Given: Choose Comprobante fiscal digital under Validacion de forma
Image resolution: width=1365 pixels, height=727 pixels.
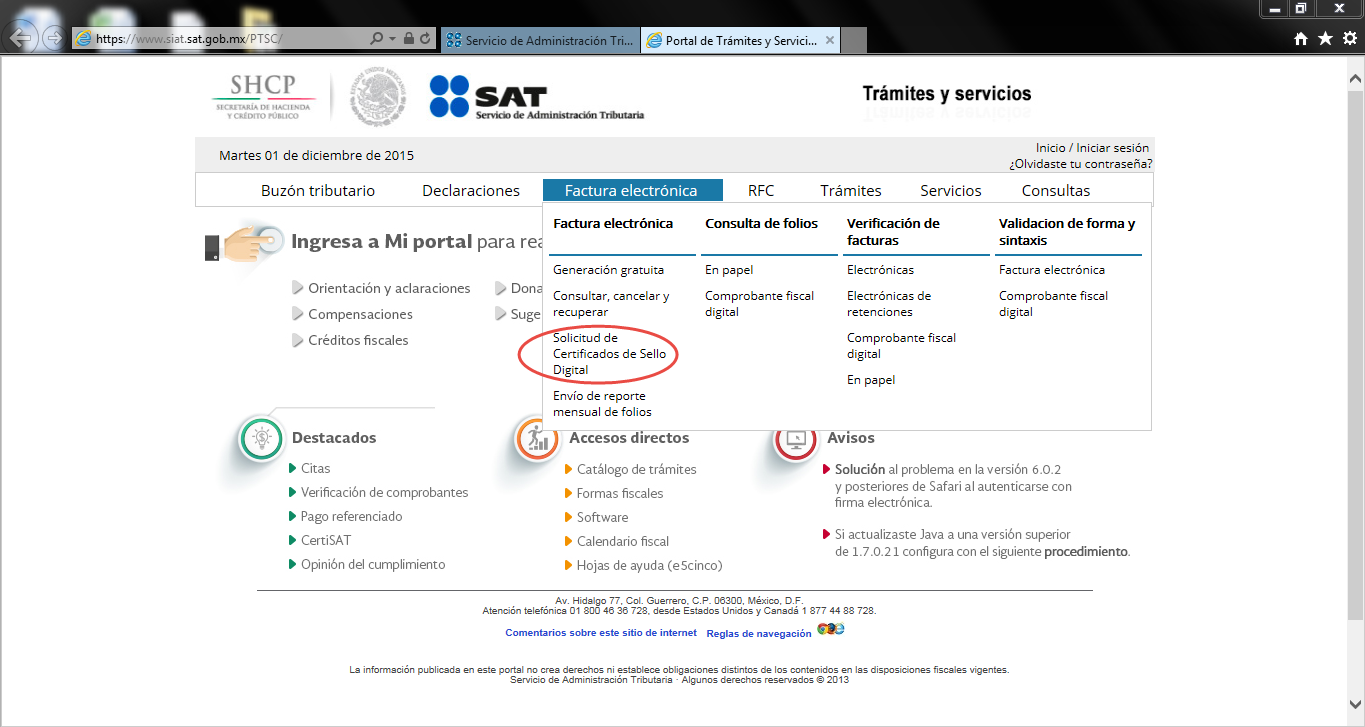Looking at the screenshot, I should point(1053,304).
